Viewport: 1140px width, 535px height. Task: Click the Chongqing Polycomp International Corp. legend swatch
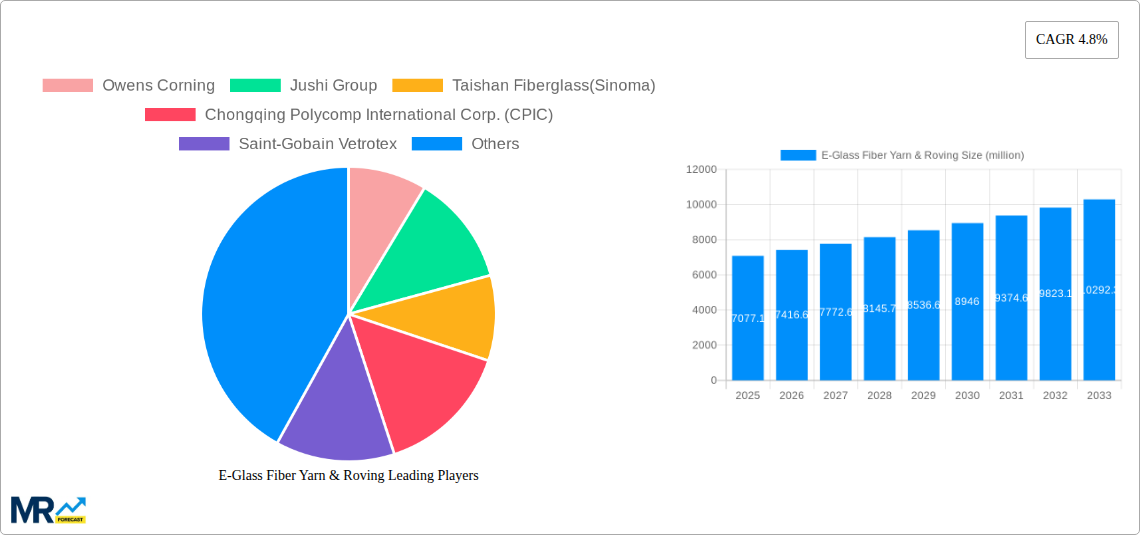170,115
